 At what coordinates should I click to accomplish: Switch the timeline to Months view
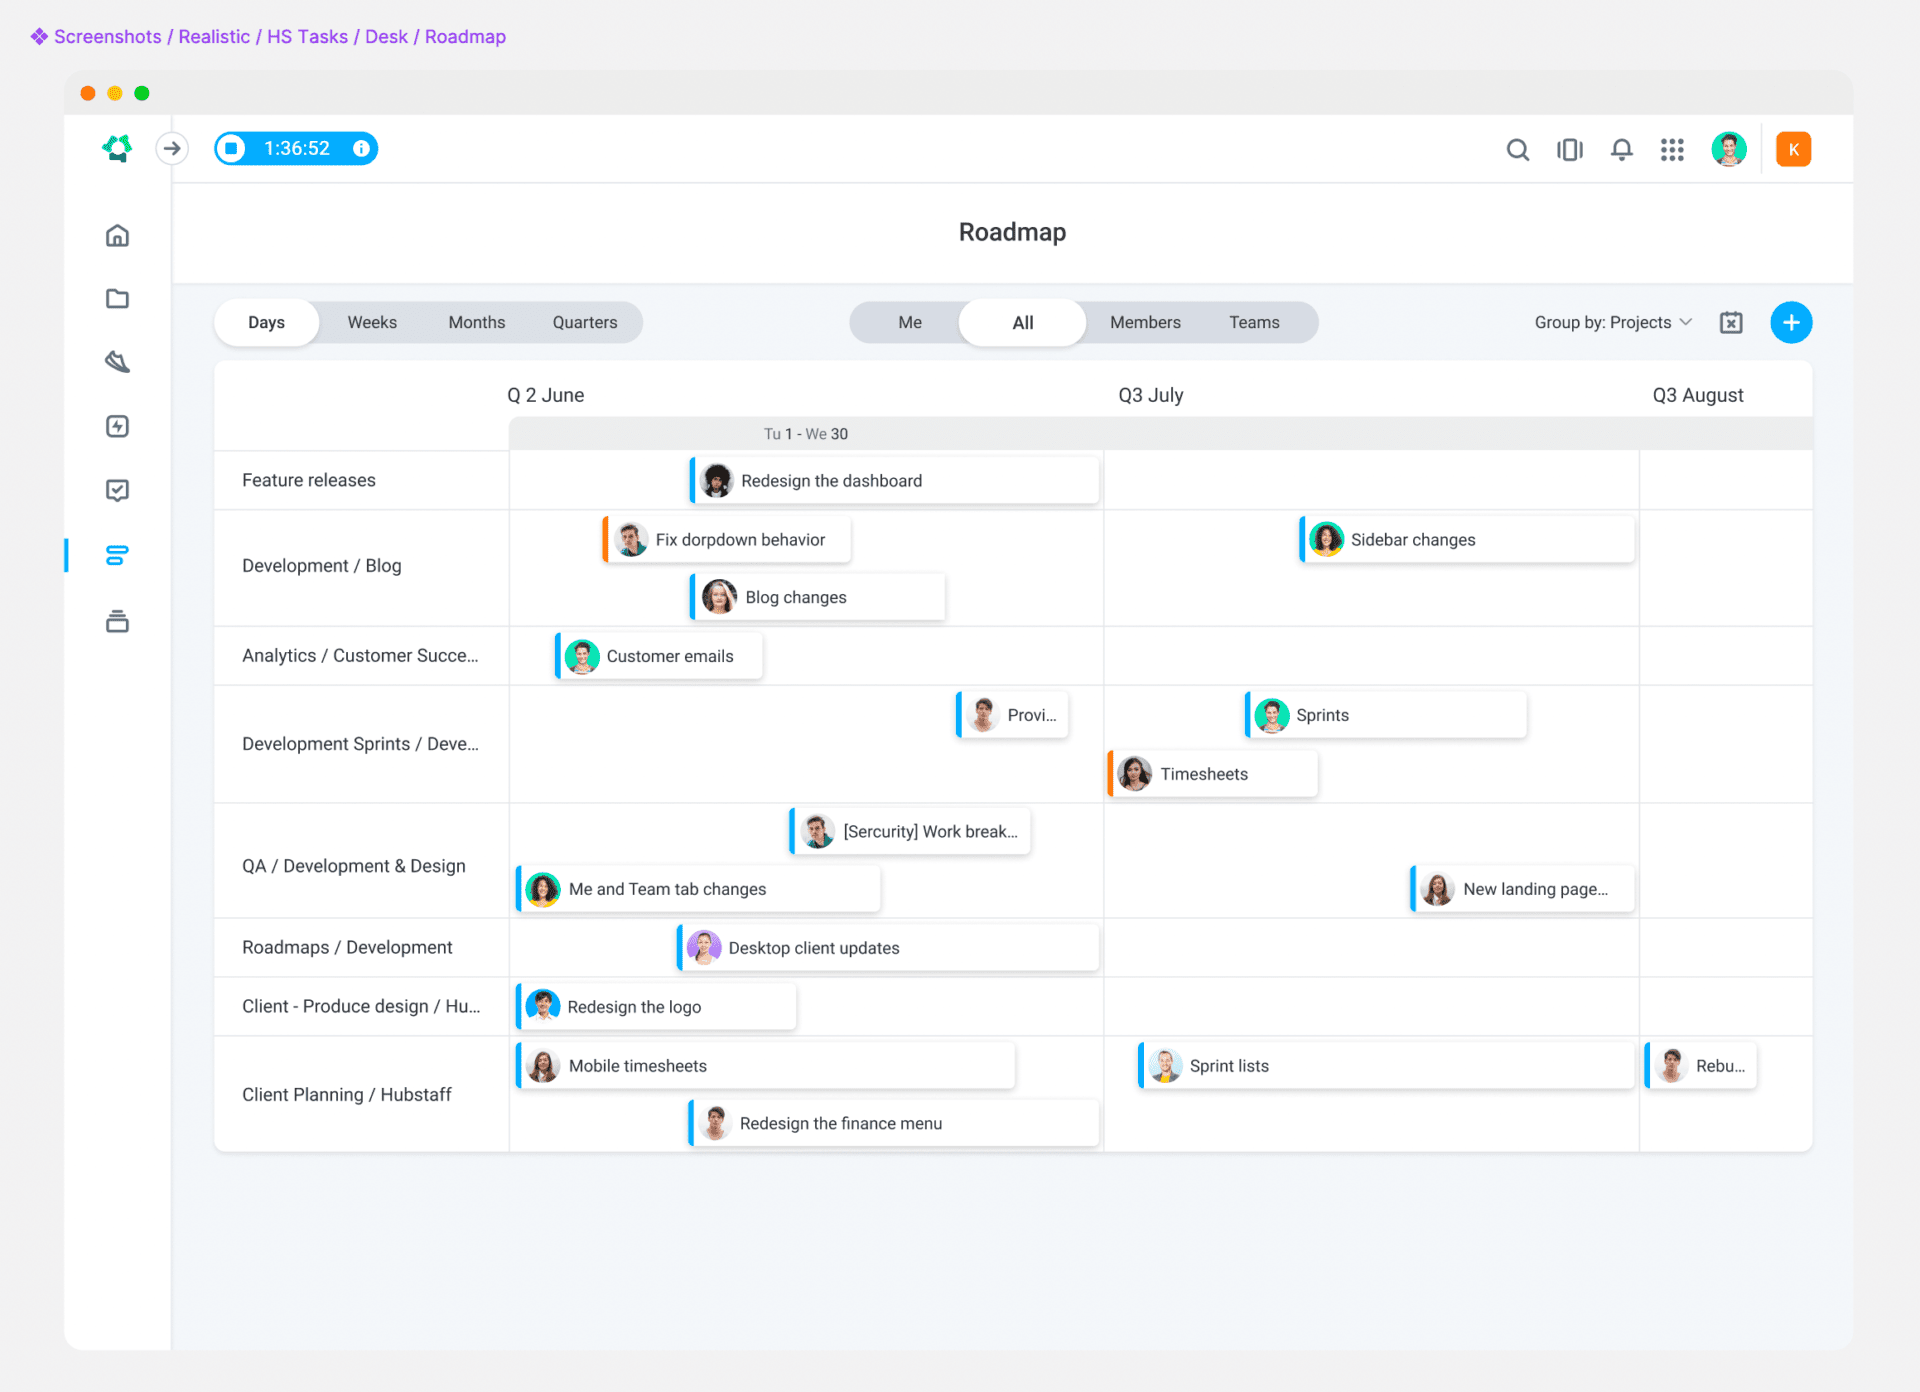tap(477, 322)
